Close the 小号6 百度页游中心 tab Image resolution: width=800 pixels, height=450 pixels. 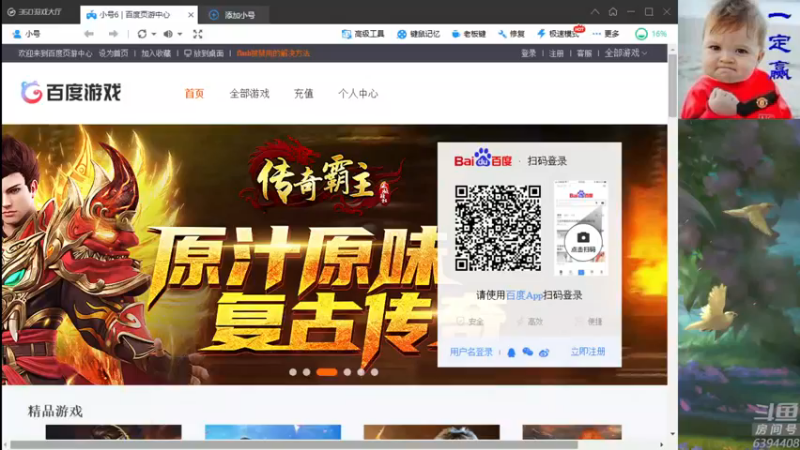click(191, 15)
